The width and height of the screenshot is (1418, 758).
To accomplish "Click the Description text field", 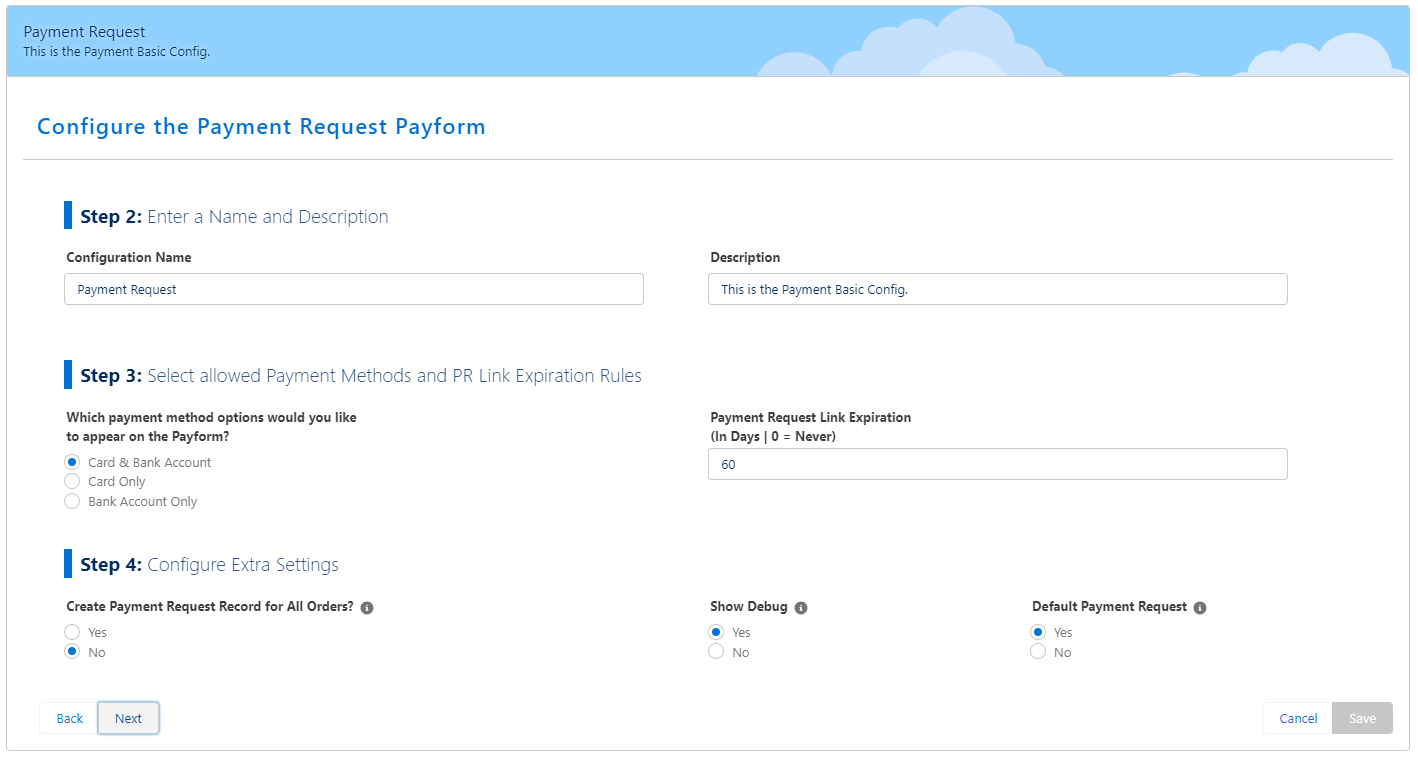I will coord(997,289).
